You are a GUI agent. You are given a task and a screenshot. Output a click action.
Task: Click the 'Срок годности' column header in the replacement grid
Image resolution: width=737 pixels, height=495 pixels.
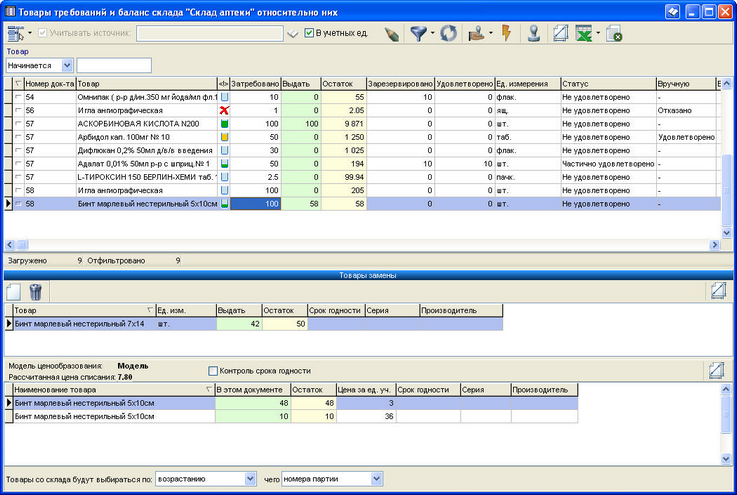(336, 310)
